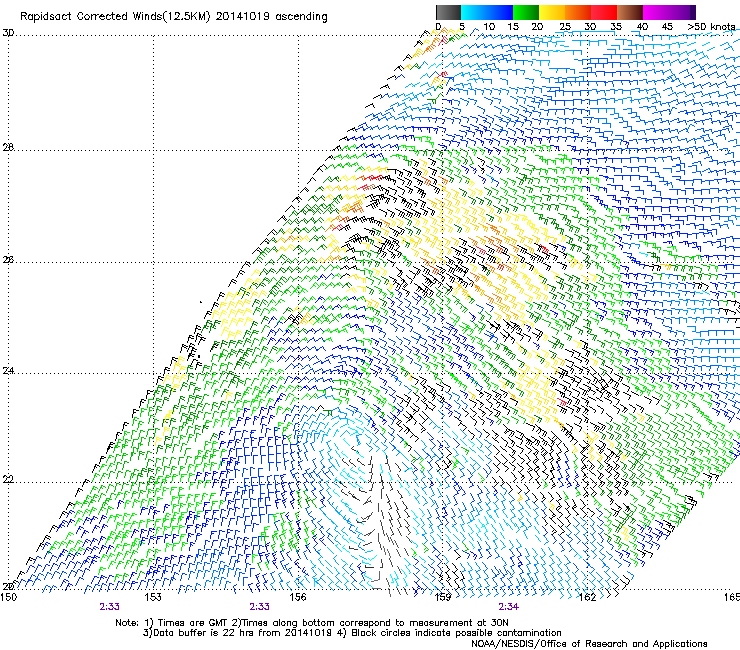Click the 'Note: 1) Times are GMT' line
The width and height of the screenshot is (740, 650).
[312, 623]
